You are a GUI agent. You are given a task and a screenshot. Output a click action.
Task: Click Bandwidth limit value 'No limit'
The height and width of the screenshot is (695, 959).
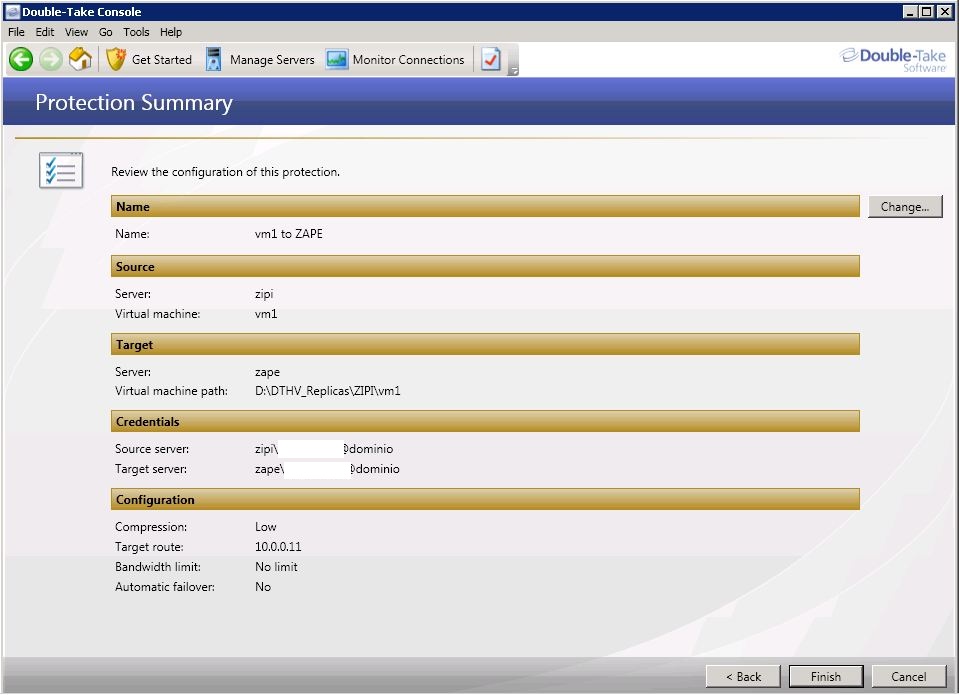coord(276,567)
